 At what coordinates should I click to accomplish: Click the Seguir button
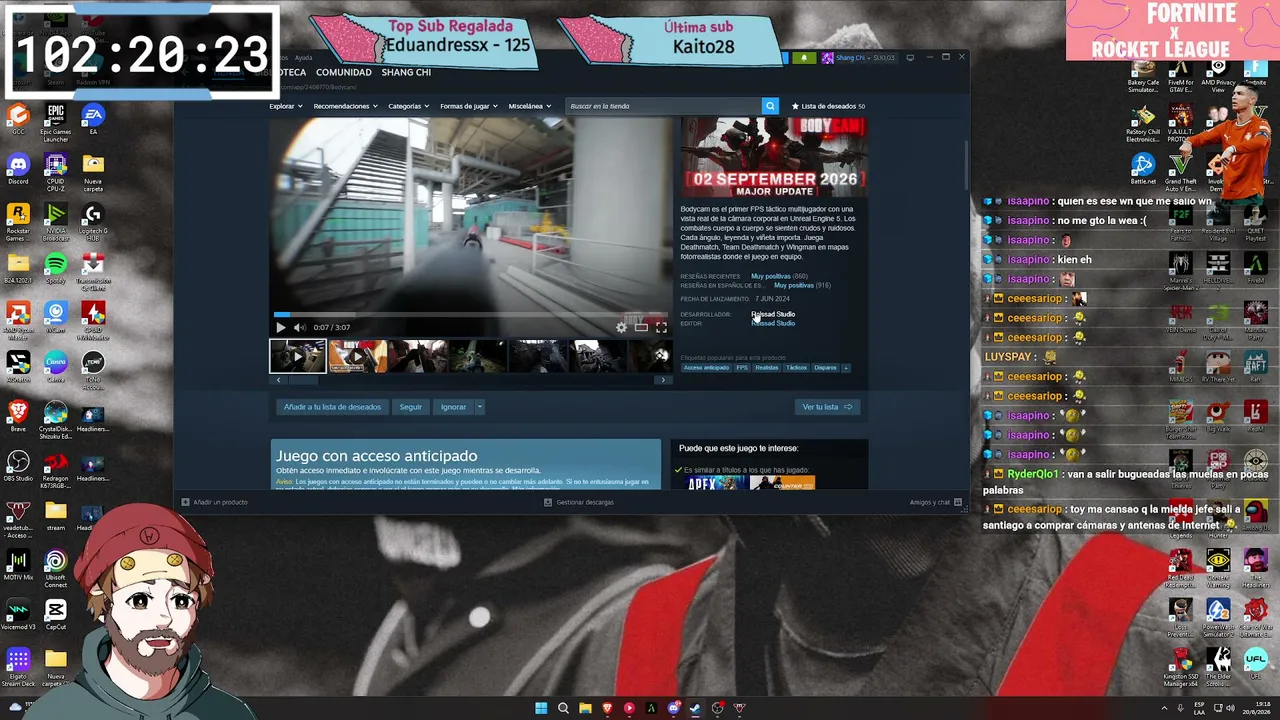[x=411, y=407]
